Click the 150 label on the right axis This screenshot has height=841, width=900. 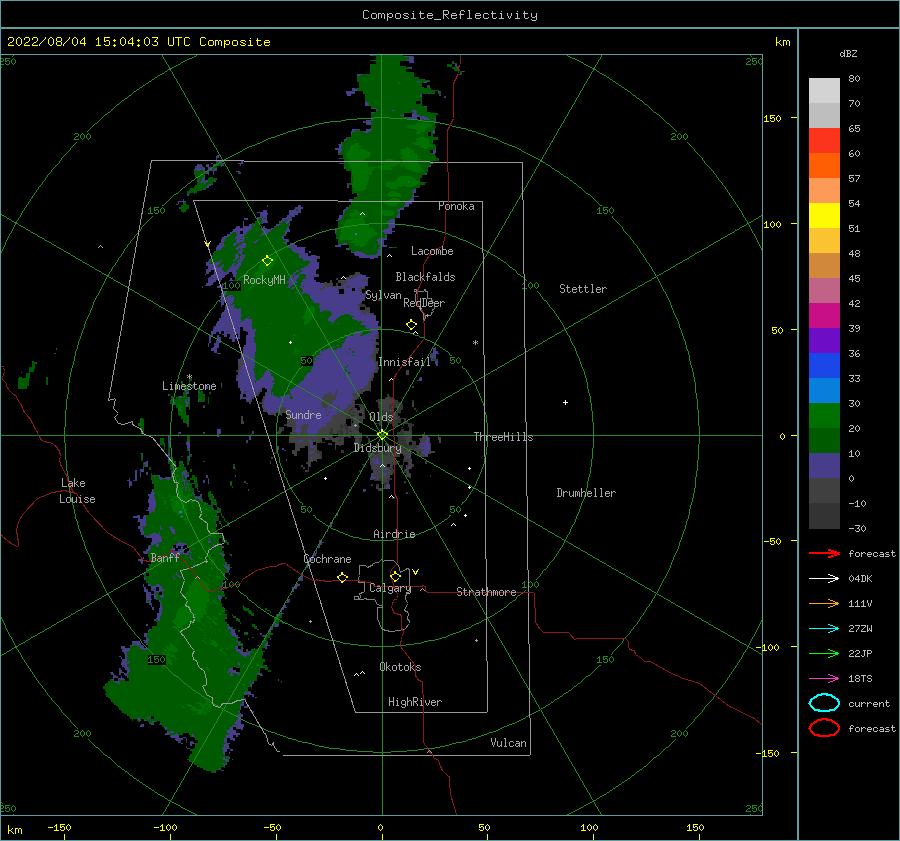tap(771, 118)
